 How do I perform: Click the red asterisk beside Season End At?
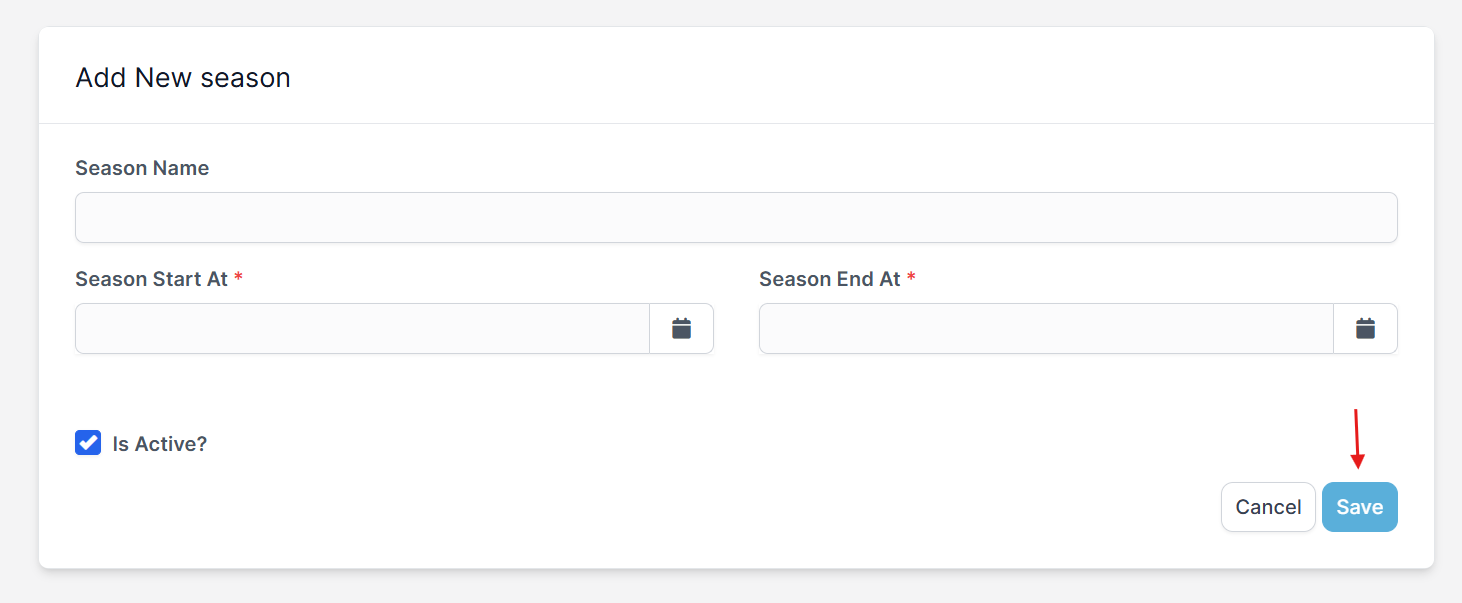pyautogui.click(x=911, y=279)
